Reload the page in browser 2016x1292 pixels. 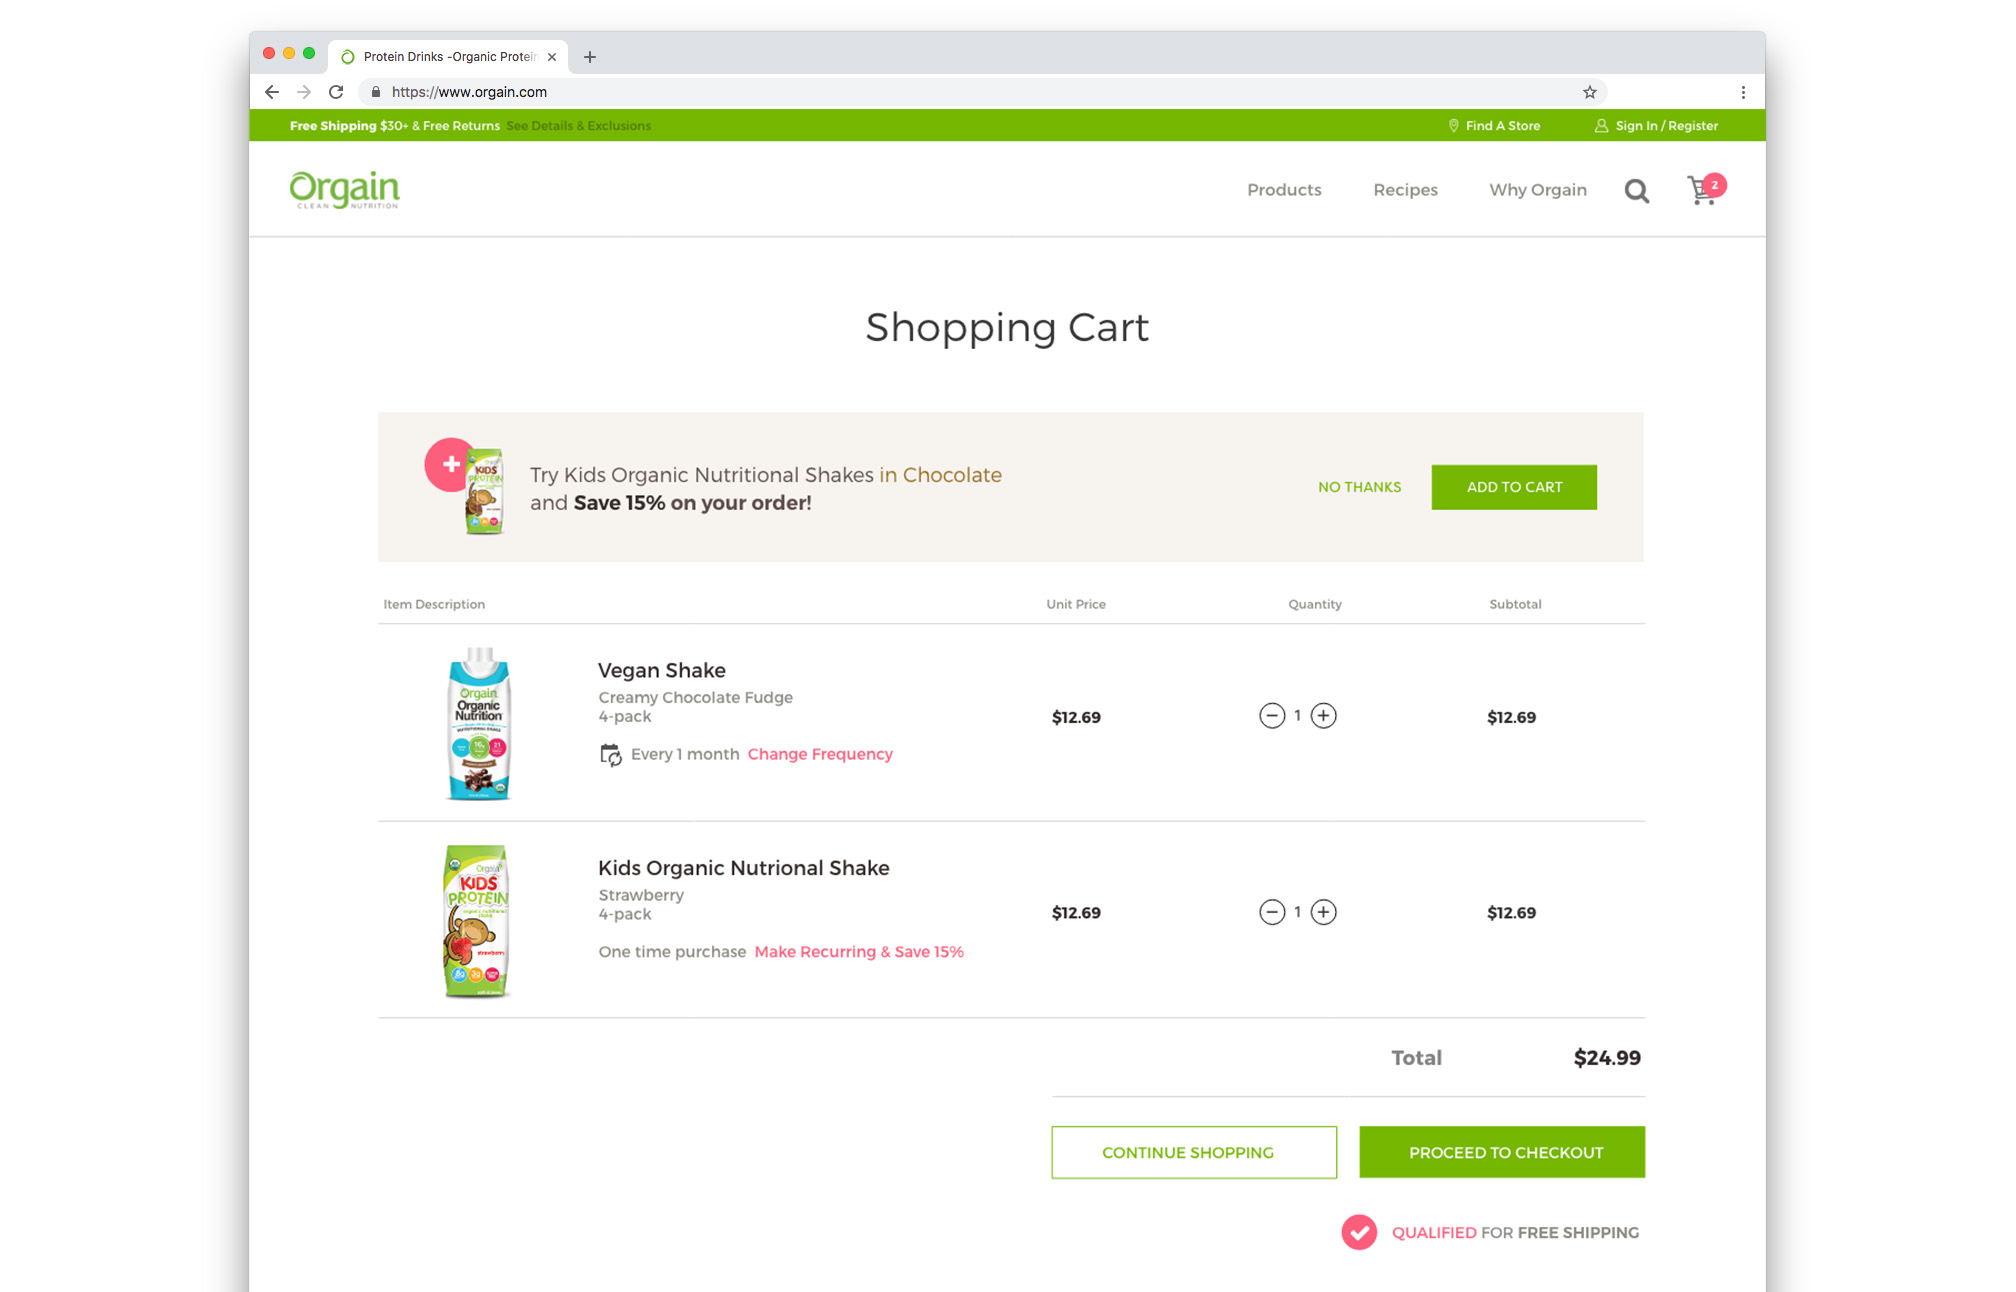tap(336, 92)
